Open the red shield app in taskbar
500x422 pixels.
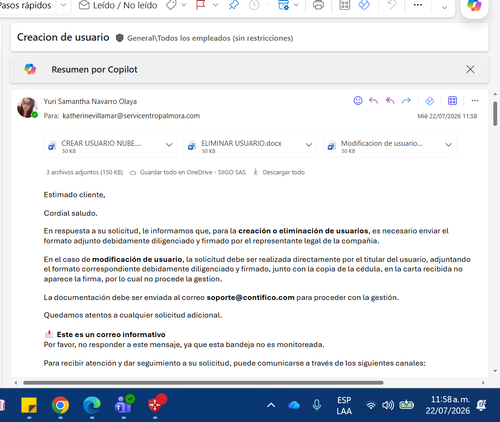pos(156,404)
